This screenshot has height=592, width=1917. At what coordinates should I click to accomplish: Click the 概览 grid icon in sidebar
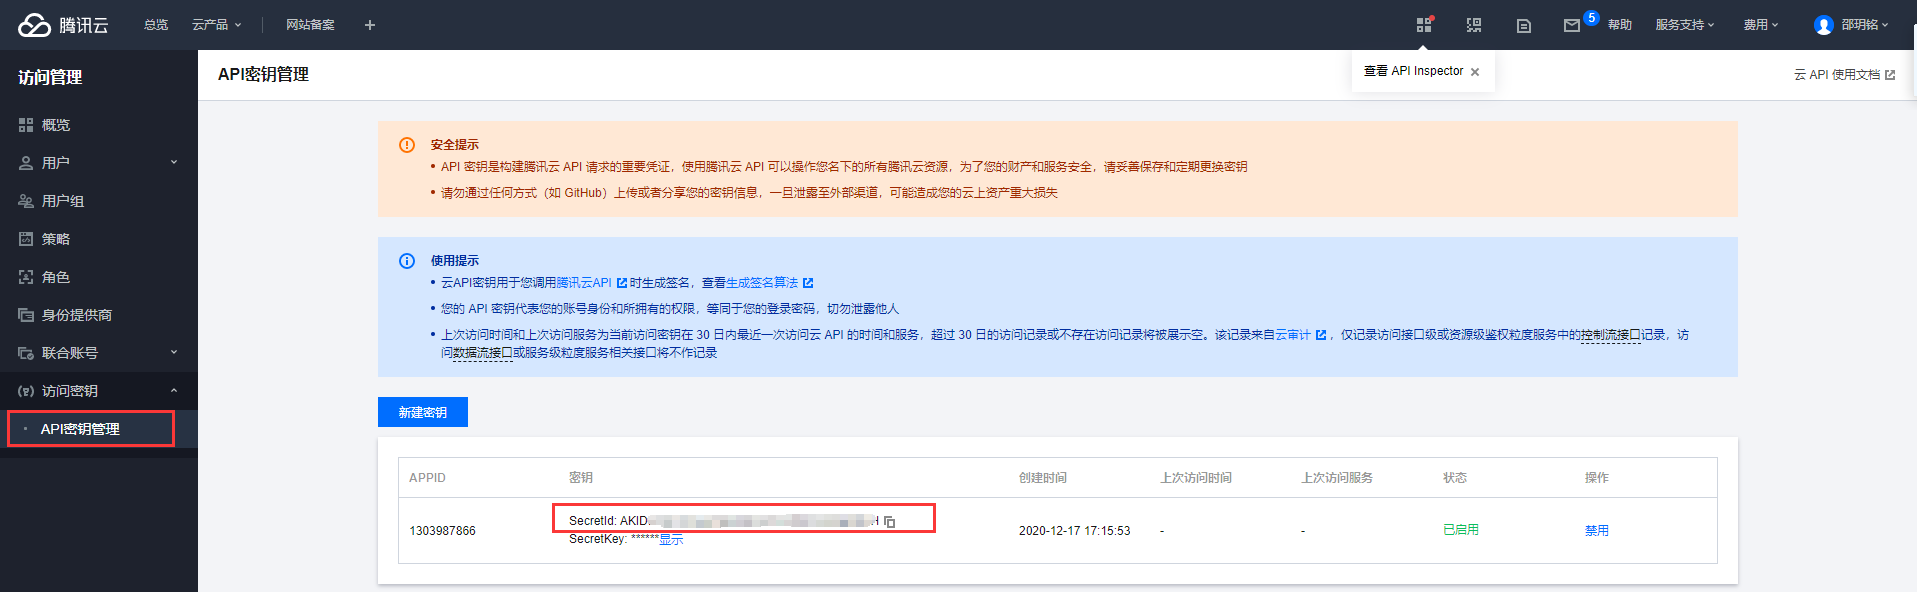tap(26, 125)
